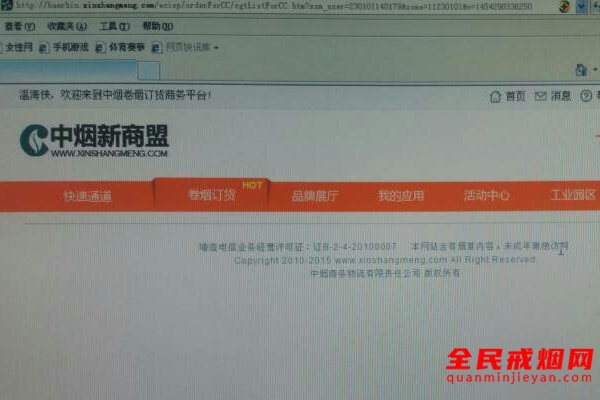
Task: Click the welcome message 欢迎来到中烟卷烟订货商务平台
Action: click(x=135, y=95)
